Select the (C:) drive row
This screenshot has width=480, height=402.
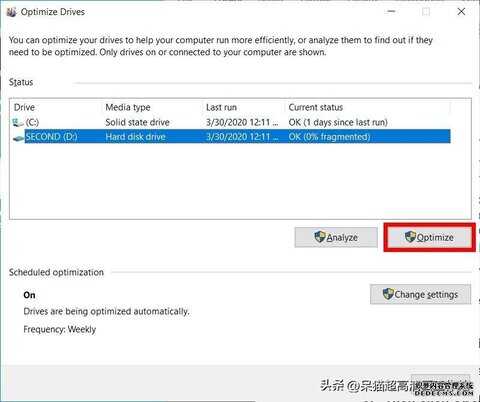pos(231,122)
